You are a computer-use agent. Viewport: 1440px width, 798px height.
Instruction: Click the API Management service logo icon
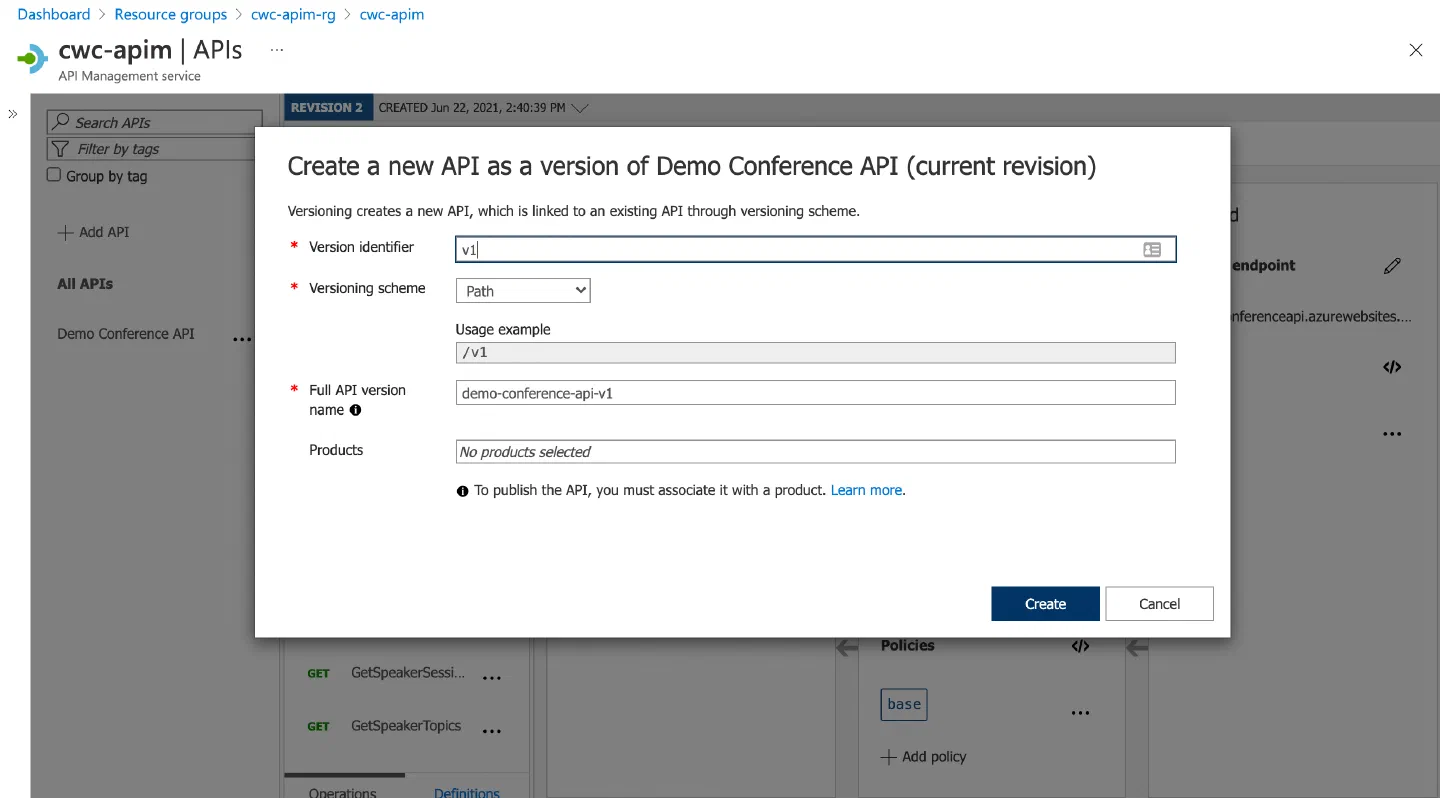pos(33,58)
